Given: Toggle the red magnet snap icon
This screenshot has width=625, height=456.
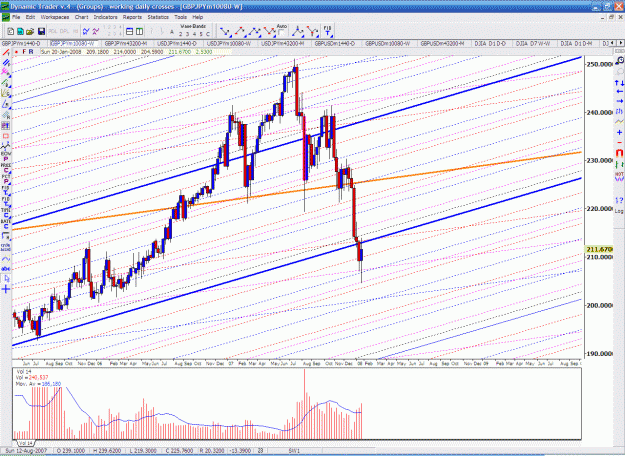Looking at the screenshot, I should [x=619, y=153].
